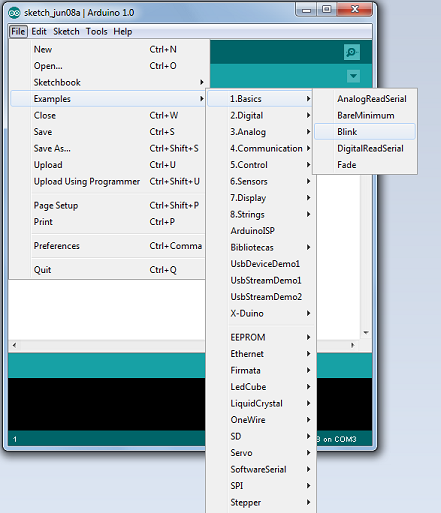Image resolution: width=441 pixels, height=513 pixels.
Task: Open UsbDeviceDemo1 example
Action: [260, 264]
